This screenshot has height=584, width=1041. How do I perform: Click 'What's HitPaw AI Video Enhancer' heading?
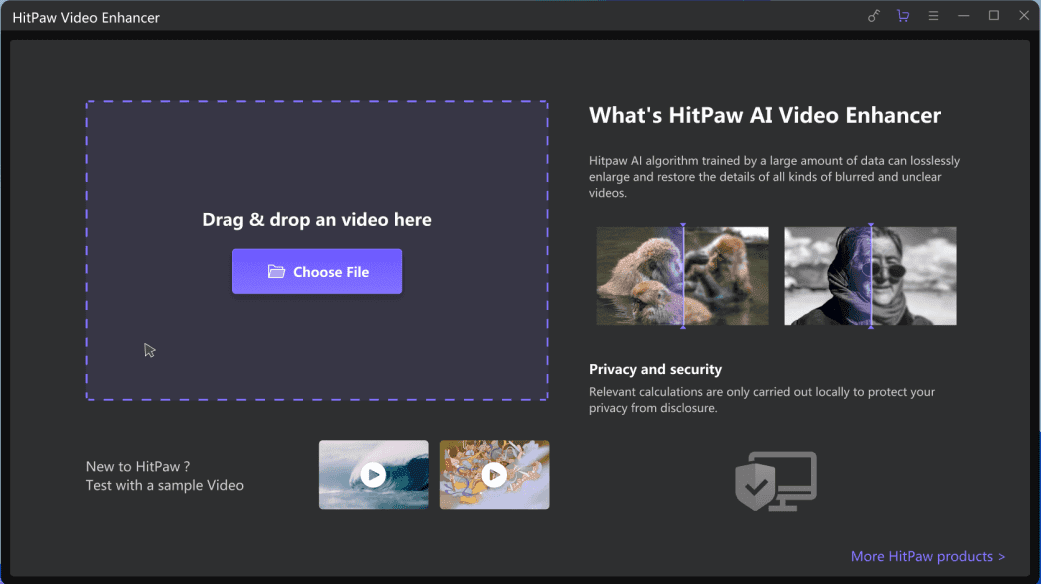coord(765,115)
